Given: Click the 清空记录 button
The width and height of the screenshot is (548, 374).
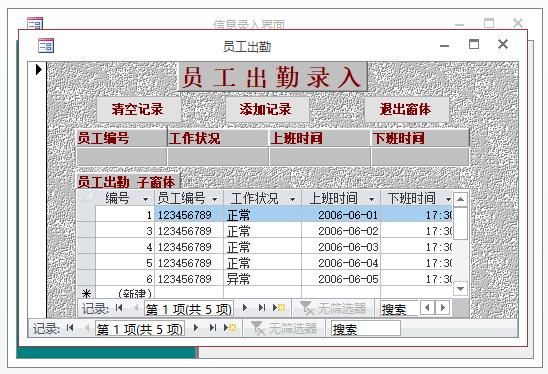Looking at the screenshot, I should coord(138,109).
